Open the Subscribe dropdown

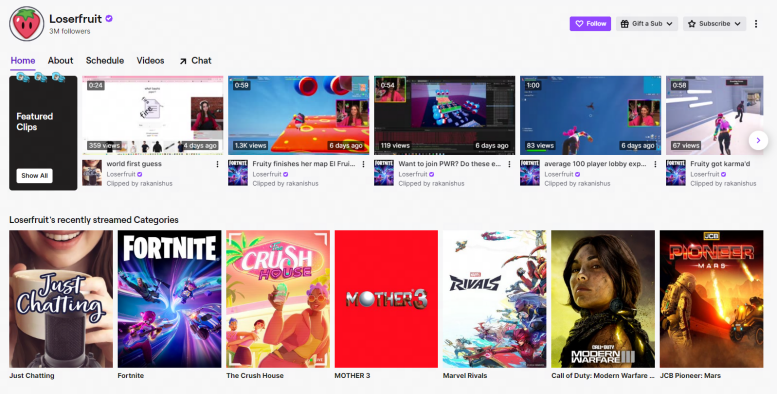[714, 23]
